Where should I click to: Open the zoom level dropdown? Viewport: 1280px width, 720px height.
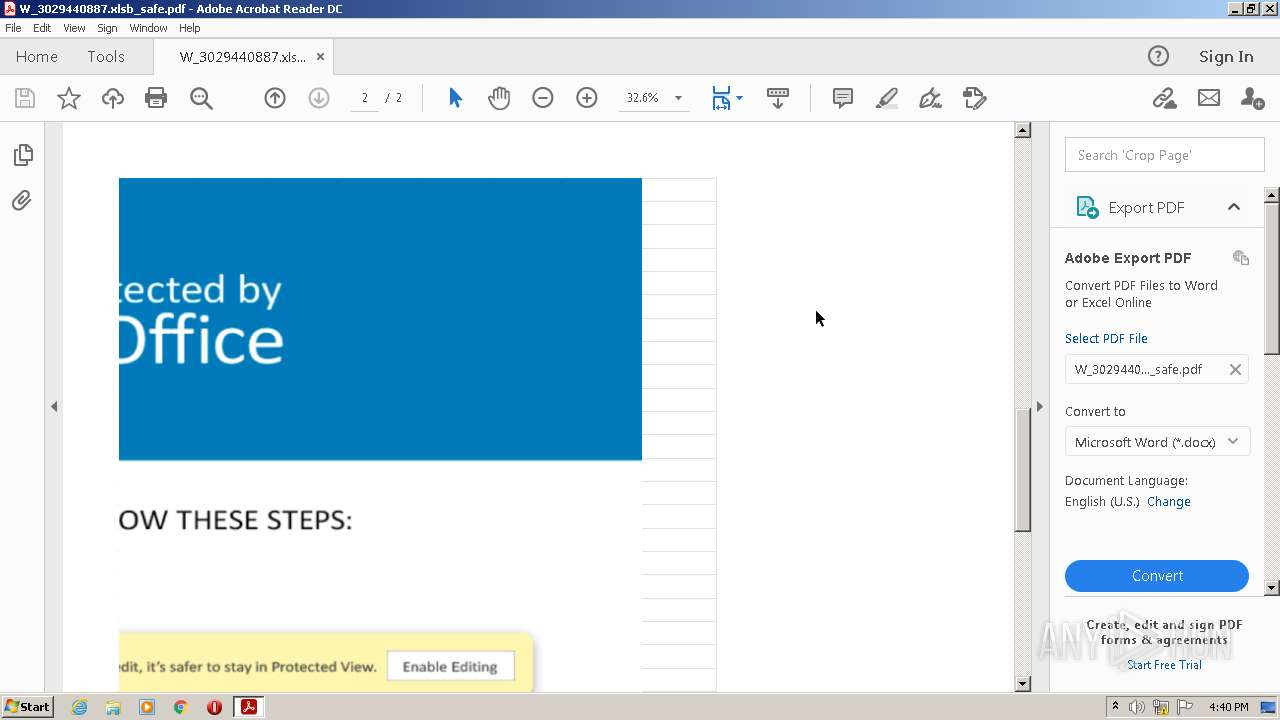[678, 98]
